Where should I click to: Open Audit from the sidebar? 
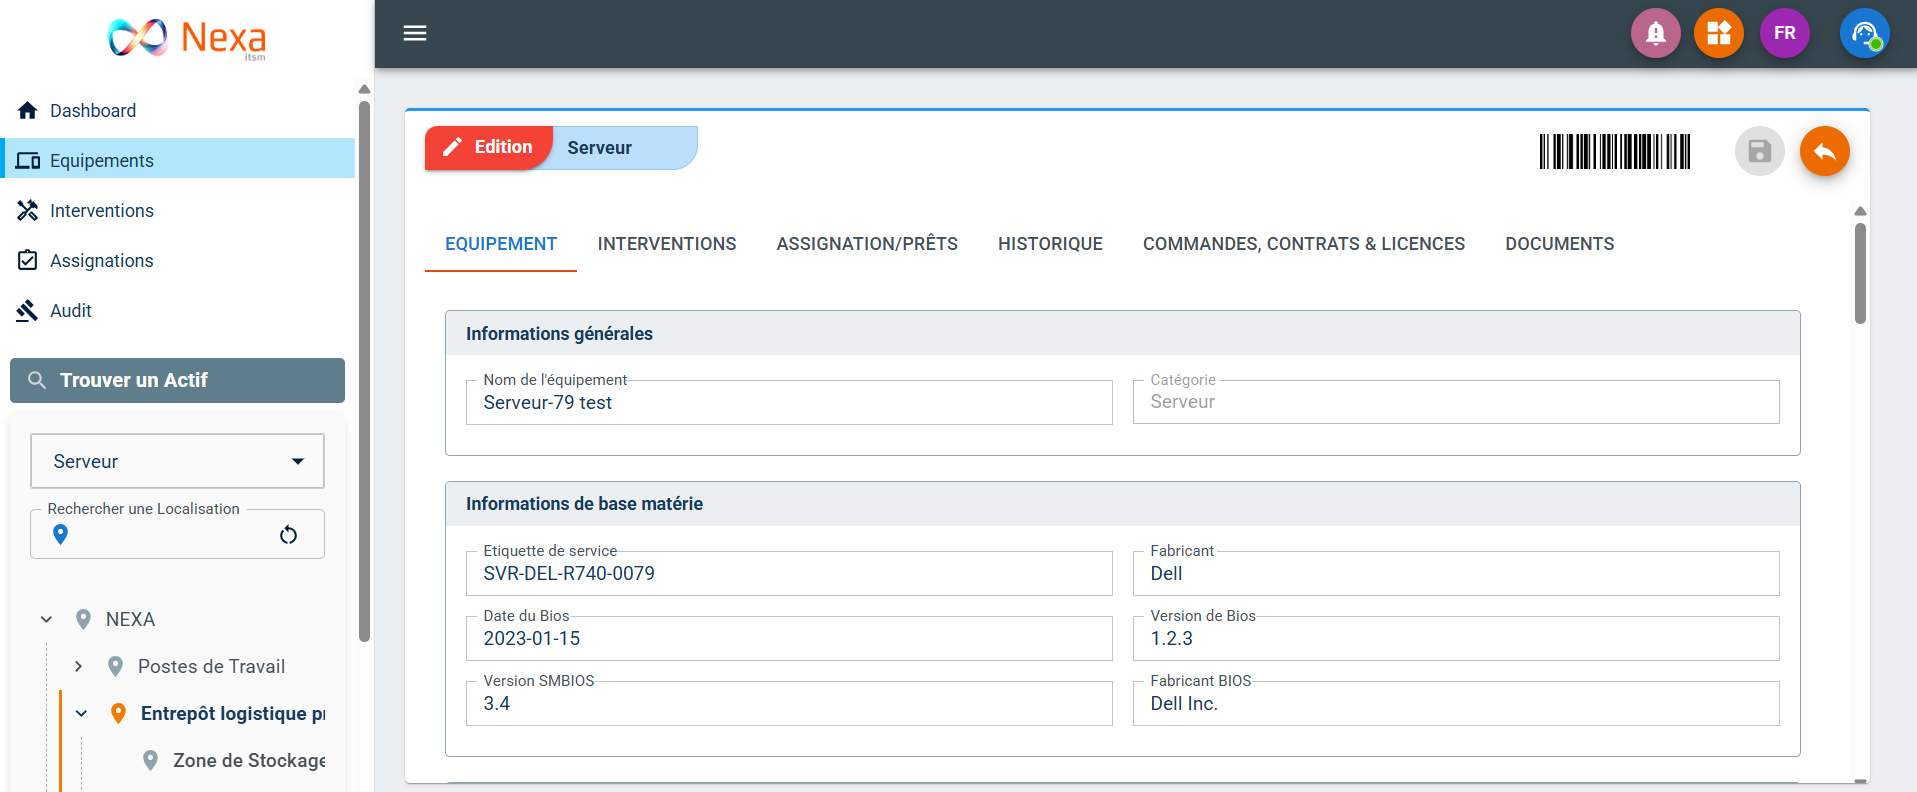click(x=71, y=311)
